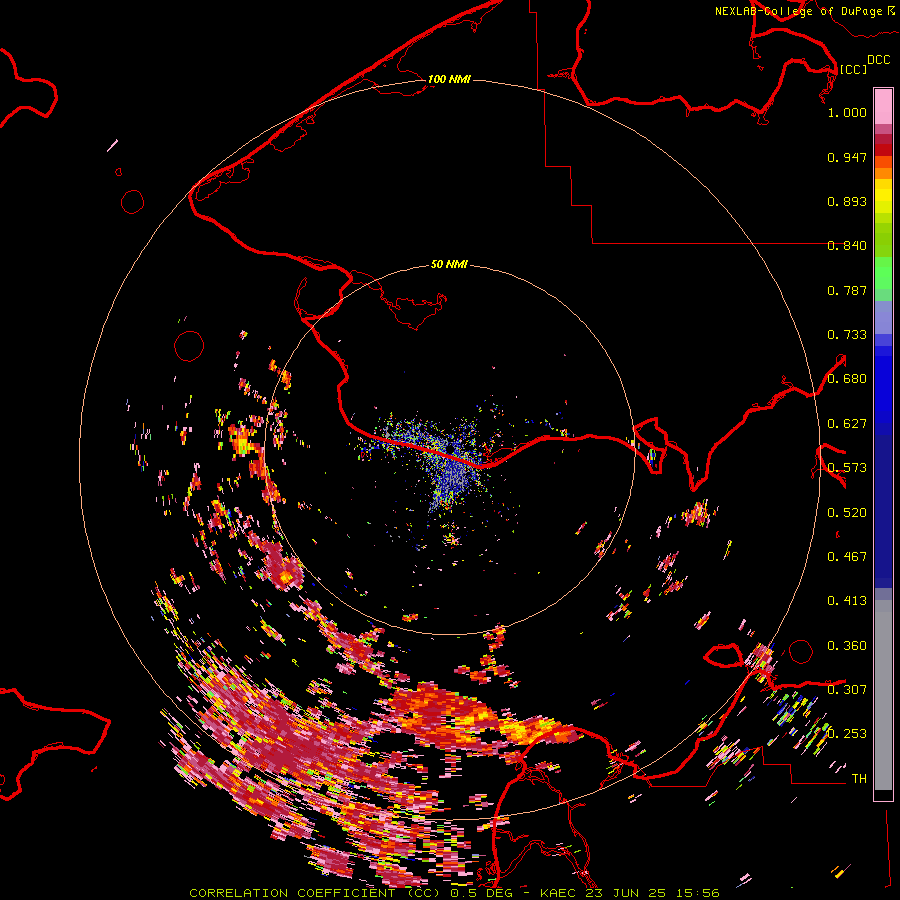The image size is (900, 900).
Task: Click the 23 JUN 25 15:56 timestamp
Action: pos(653,893)
